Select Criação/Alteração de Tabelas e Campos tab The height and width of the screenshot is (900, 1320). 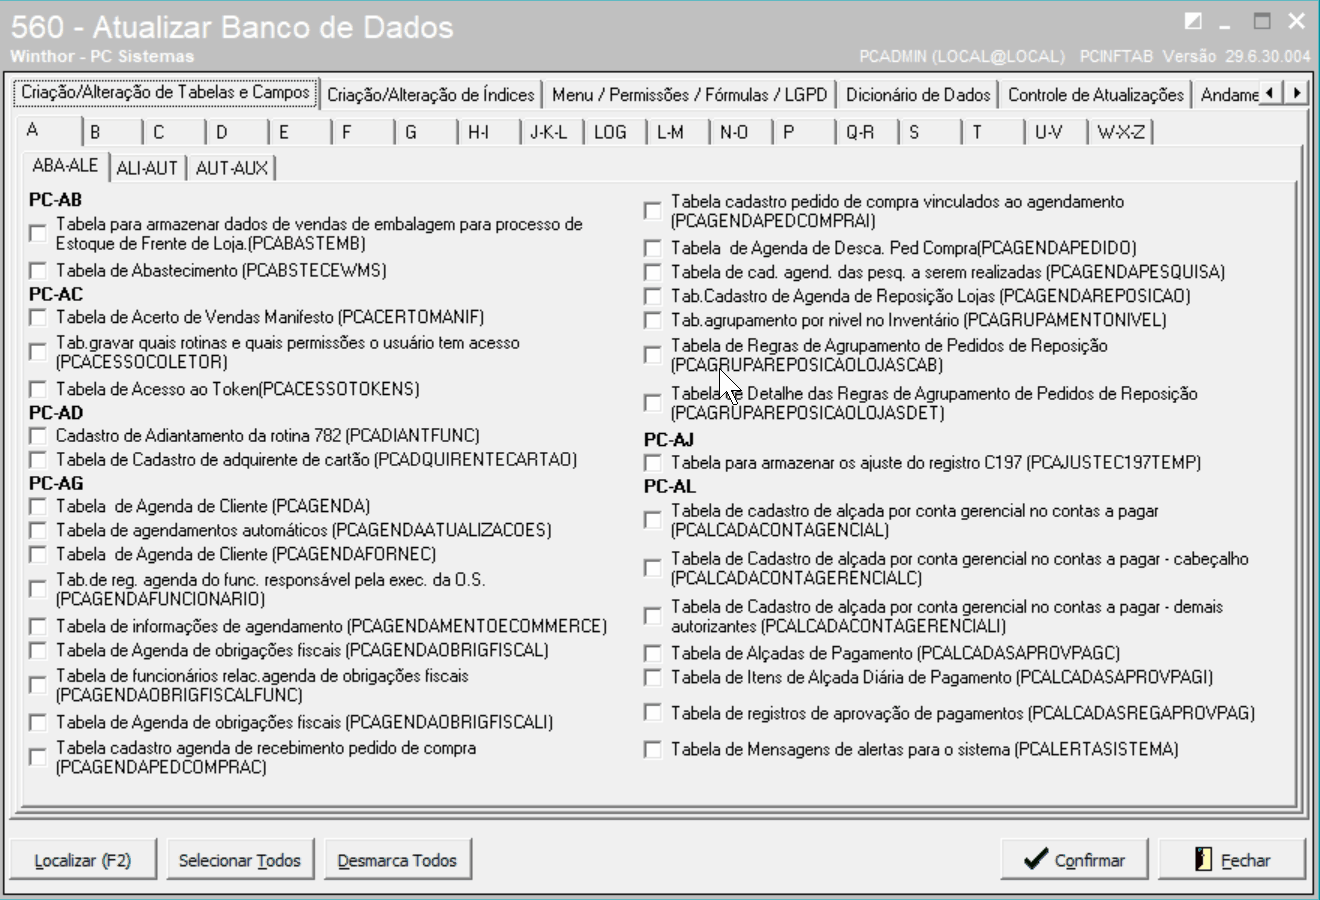[166, 92]
